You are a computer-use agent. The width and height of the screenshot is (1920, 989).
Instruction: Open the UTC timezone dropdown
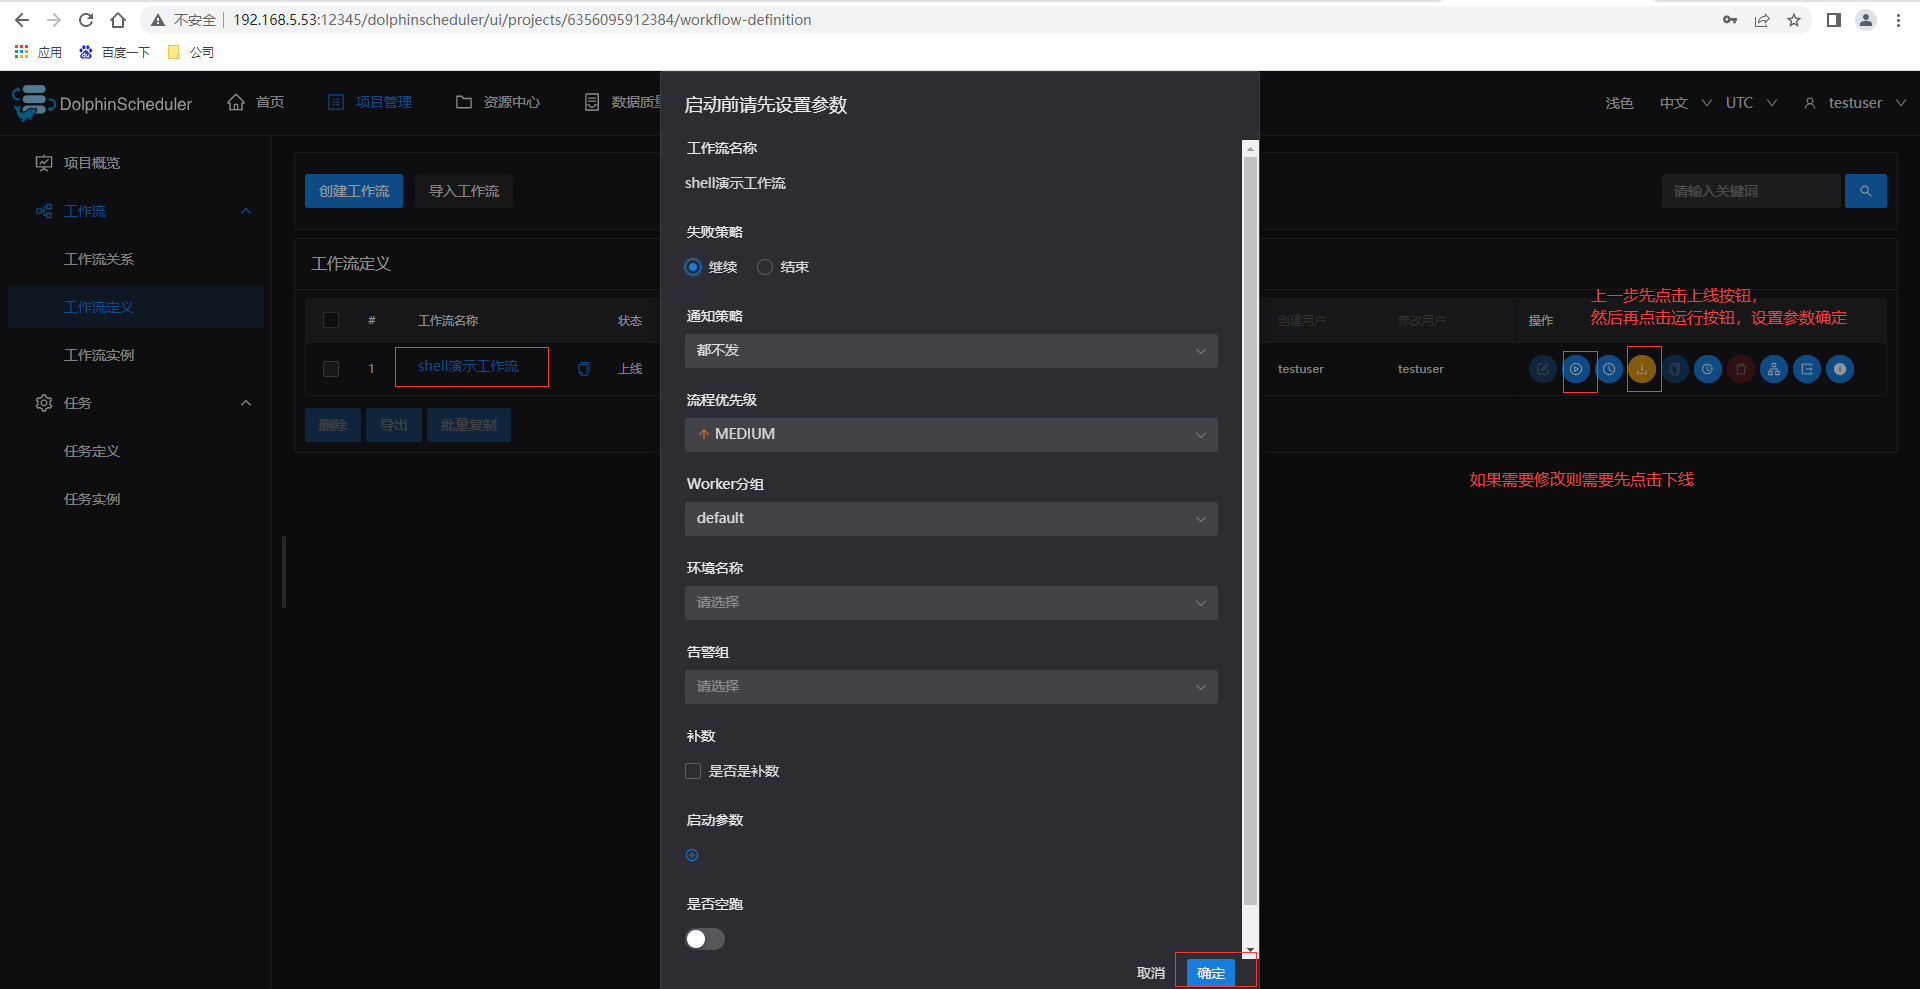(1751, 103)
